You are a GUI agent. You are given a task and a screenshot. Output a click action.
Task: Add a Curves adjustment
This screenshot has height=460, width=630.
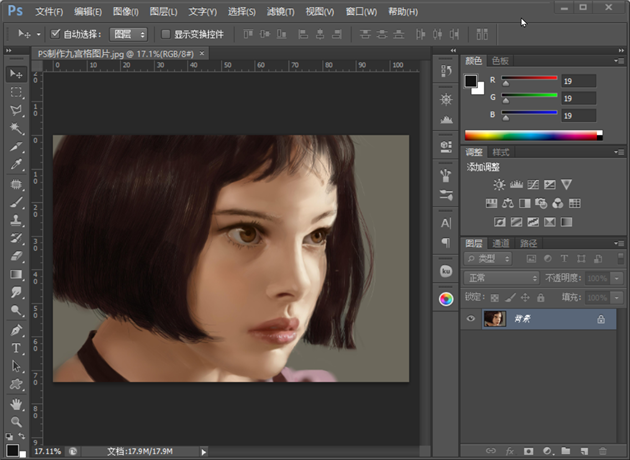533,185
